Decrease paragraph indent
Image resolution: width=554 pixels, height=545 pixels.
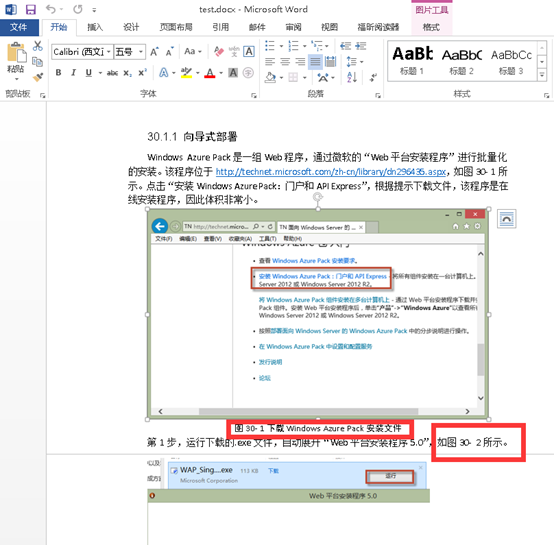click(x=345, y=46)
